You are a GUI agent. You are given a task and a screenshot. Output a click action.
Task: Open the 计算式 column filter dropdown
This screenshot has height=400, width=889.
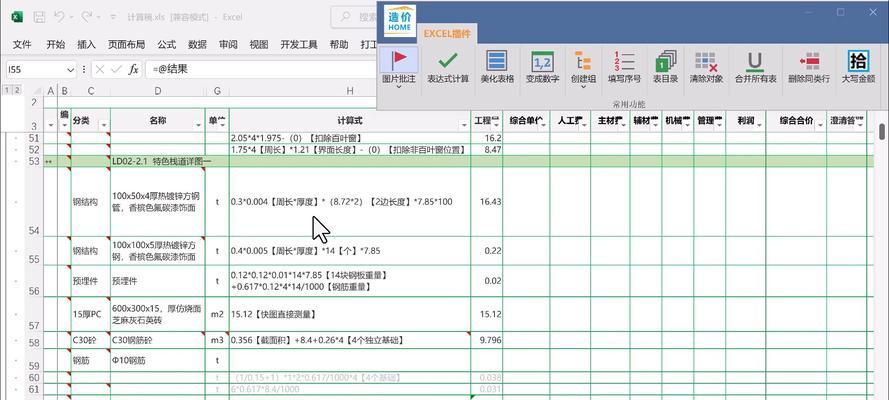click(464, 125)
